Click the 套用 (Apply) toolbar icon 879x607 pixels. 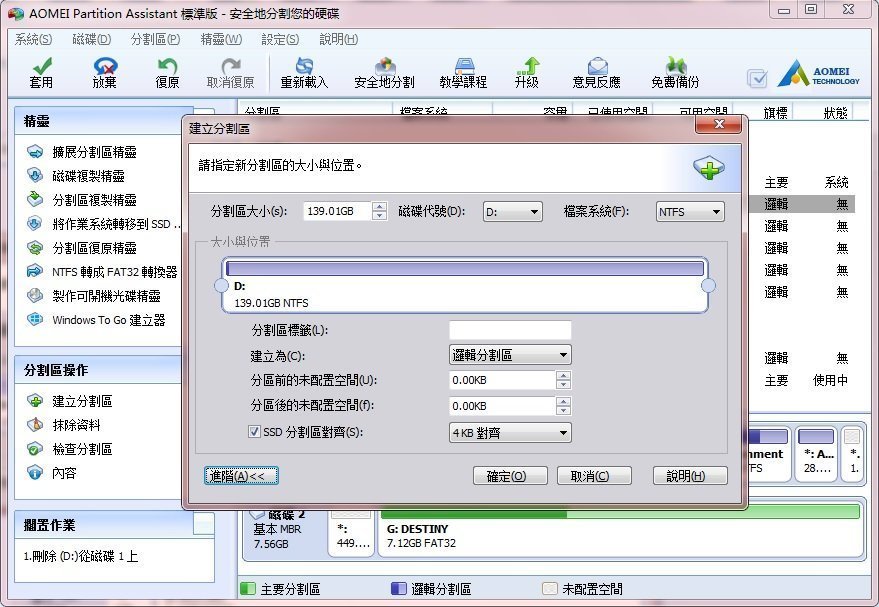41,73
